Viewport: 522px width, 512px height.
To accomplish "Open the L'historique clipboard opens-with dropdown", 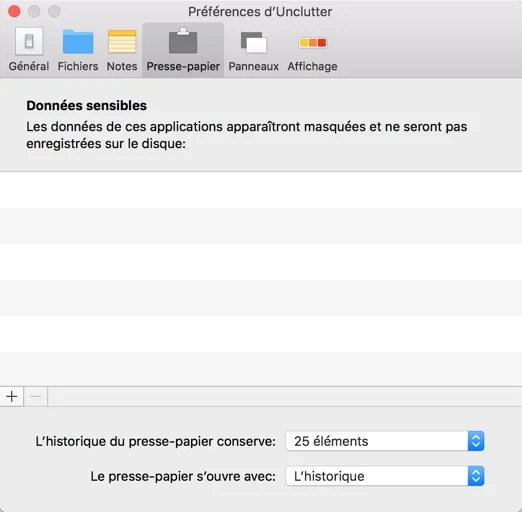I will [x=385, y=476].
